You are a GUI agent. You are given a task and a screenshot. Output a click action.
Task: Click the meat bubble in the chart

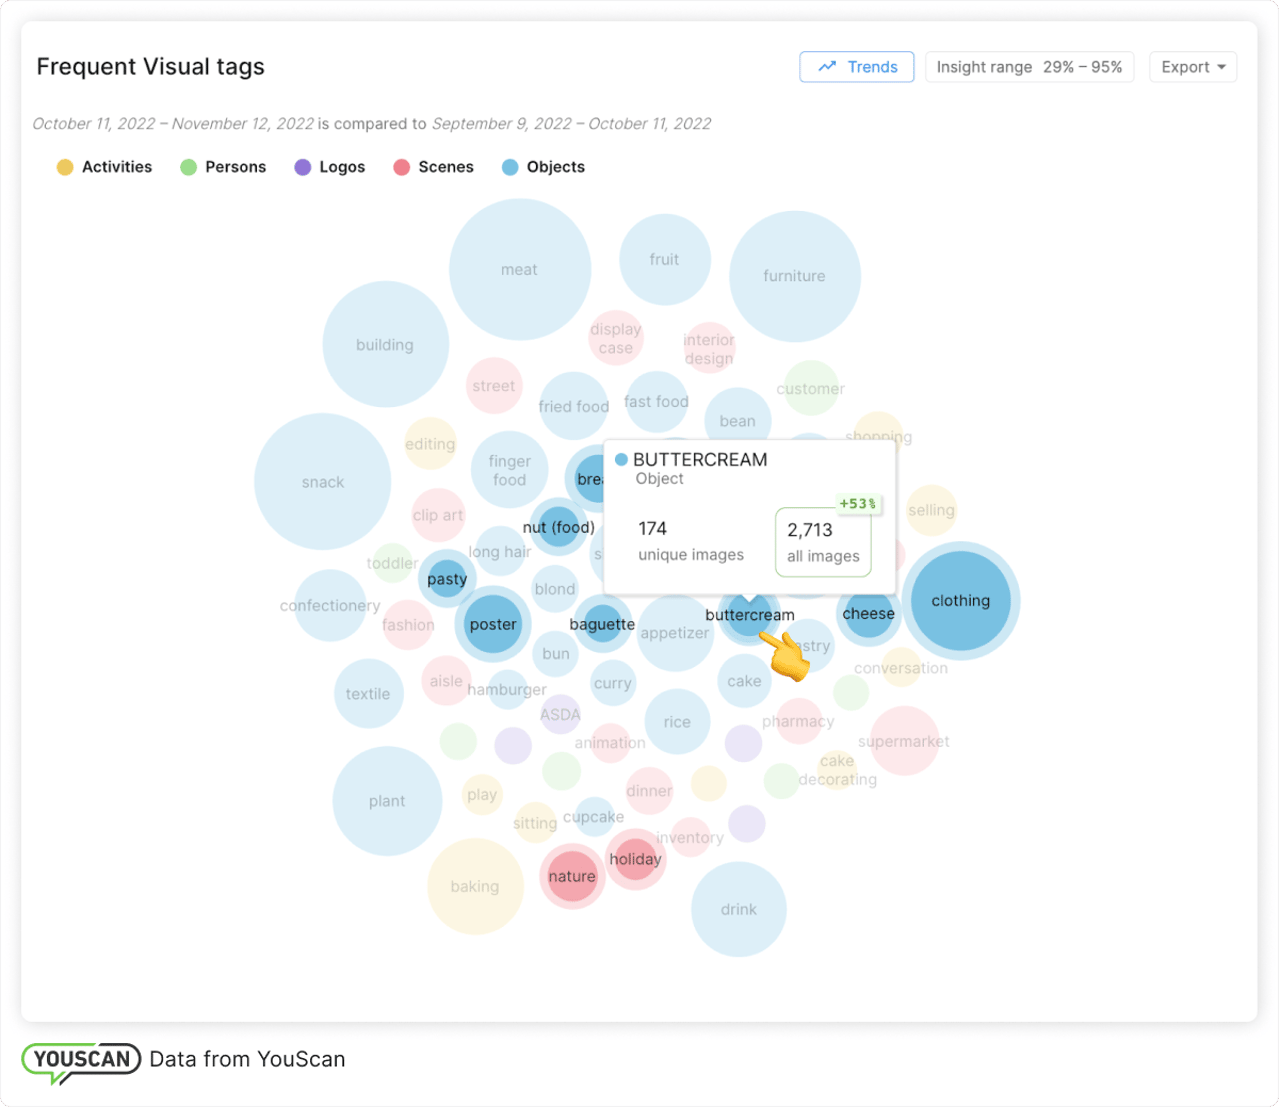pos(520,268)
